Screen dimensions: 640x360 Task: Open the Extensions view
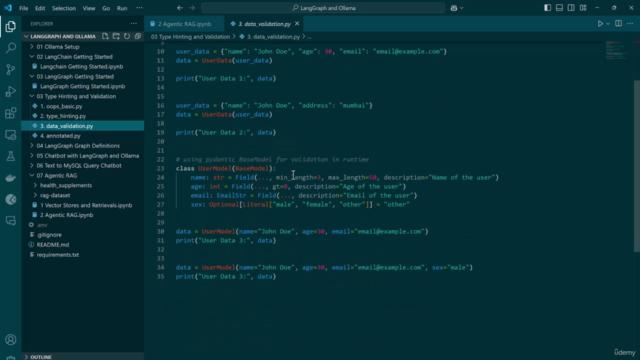click(x=11, y=113)
